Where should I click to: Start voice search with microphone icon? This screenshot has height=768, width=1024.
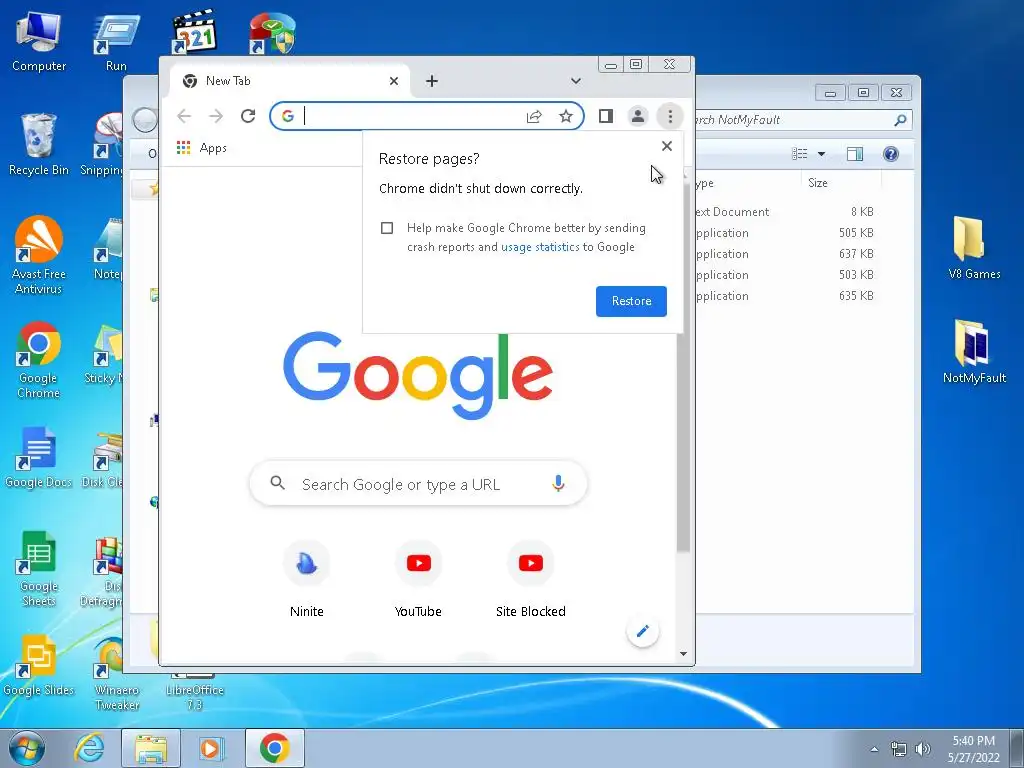click(558, 483)
